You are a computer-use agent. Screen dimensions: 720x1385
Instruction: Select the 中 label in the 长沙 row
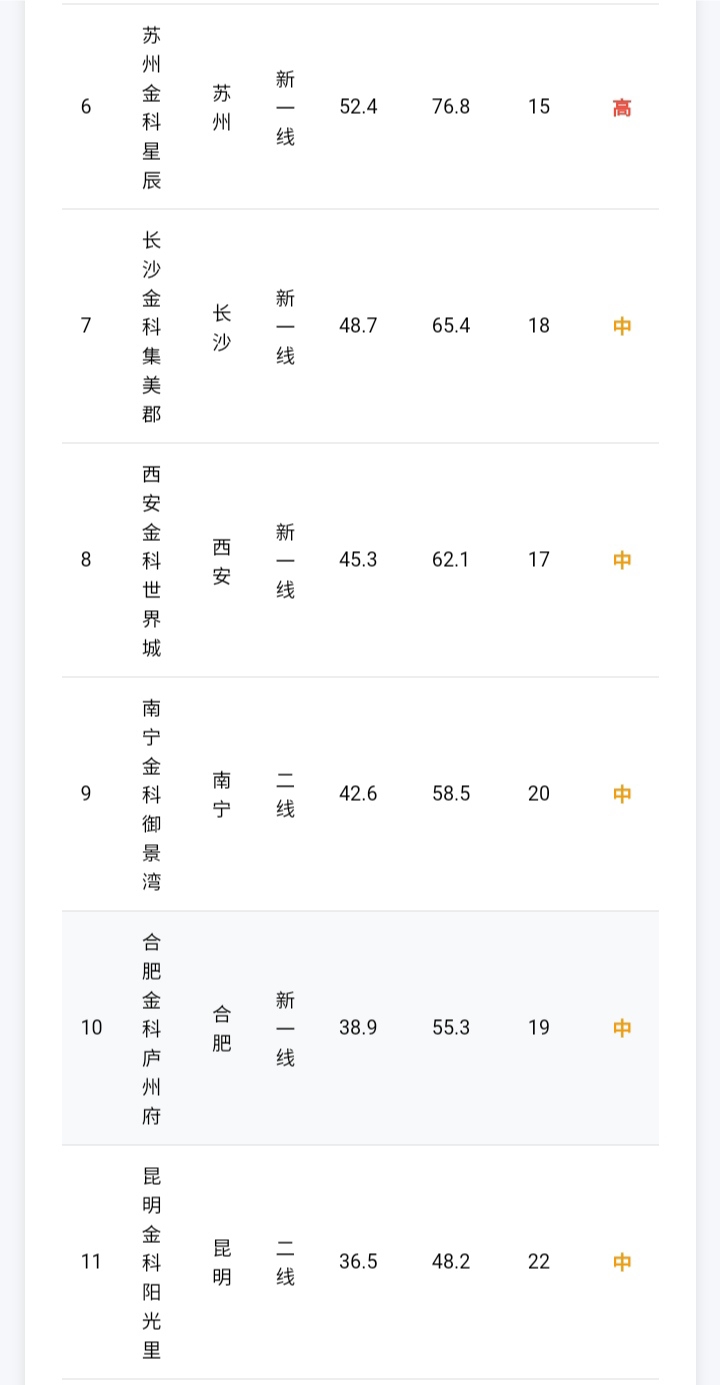(622, 326)
